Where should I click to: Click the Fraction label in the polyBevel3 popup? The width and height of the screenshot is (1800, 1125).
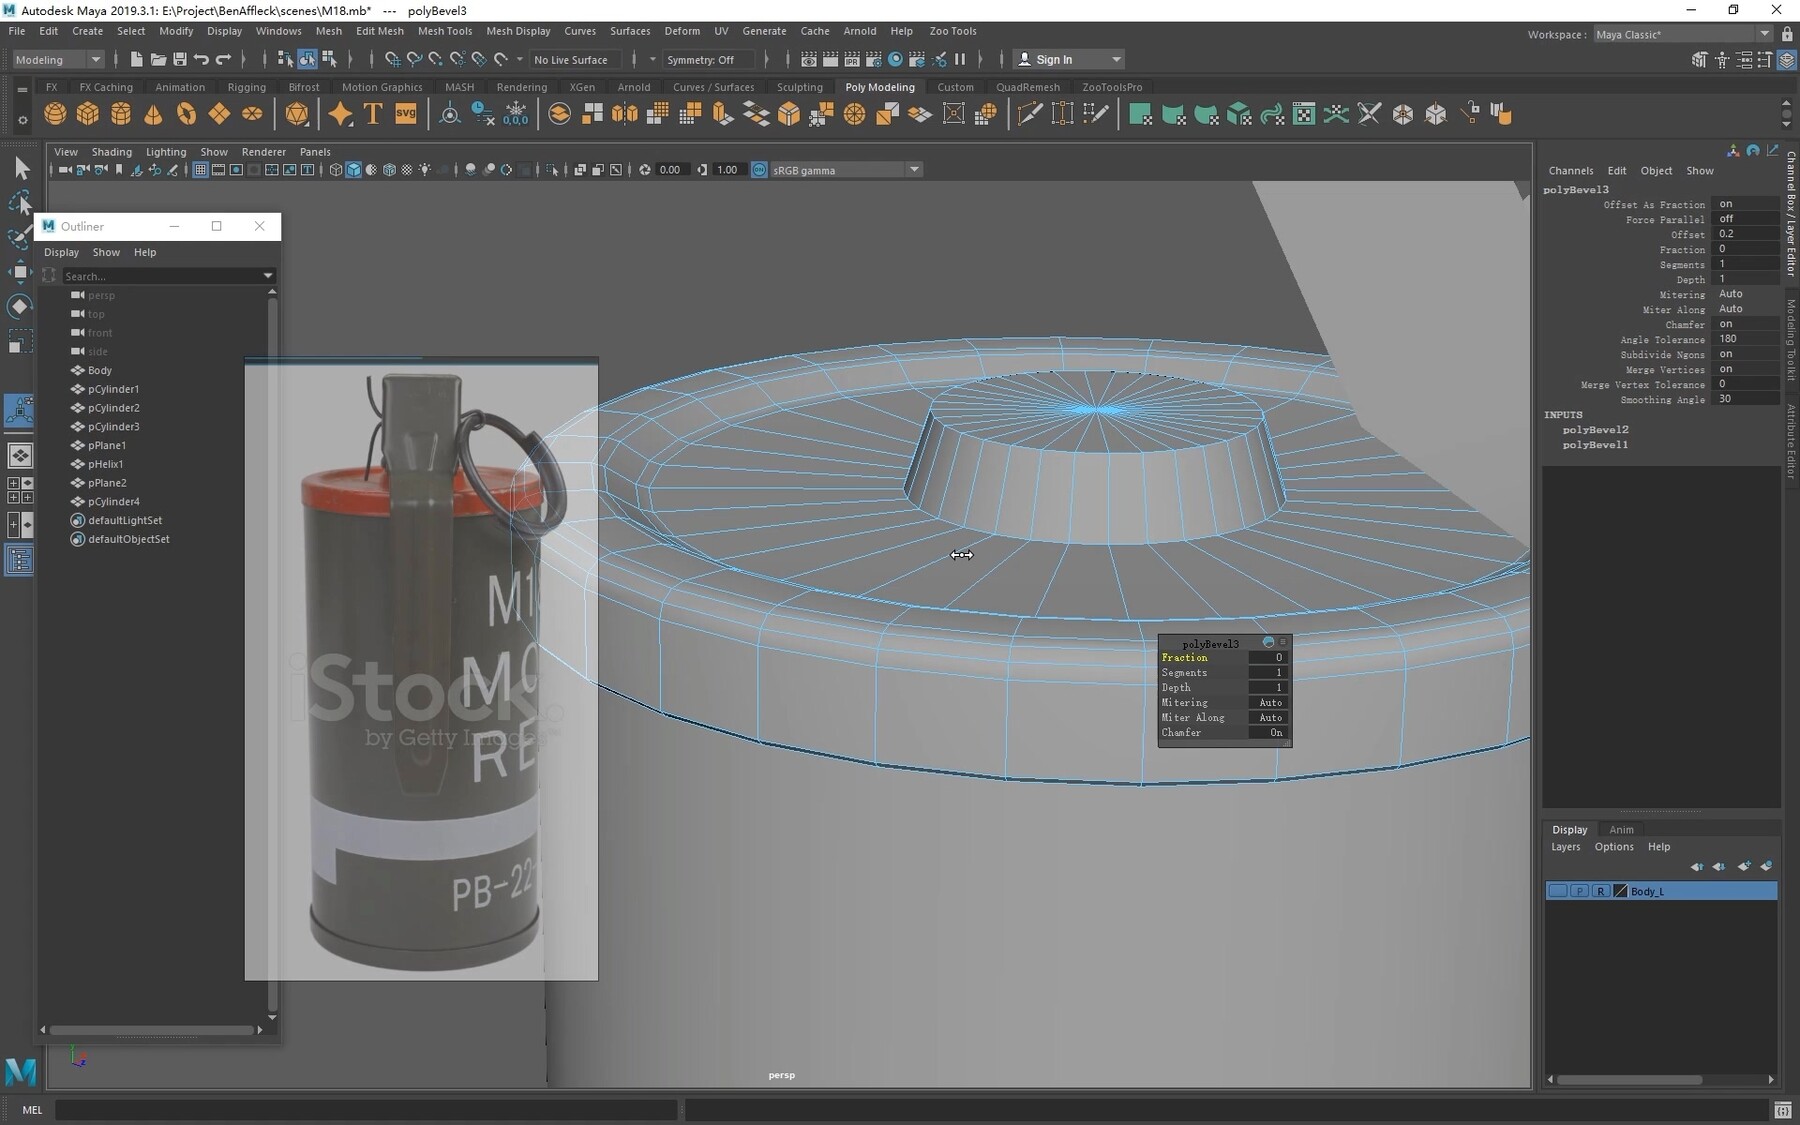(1185, 658)
